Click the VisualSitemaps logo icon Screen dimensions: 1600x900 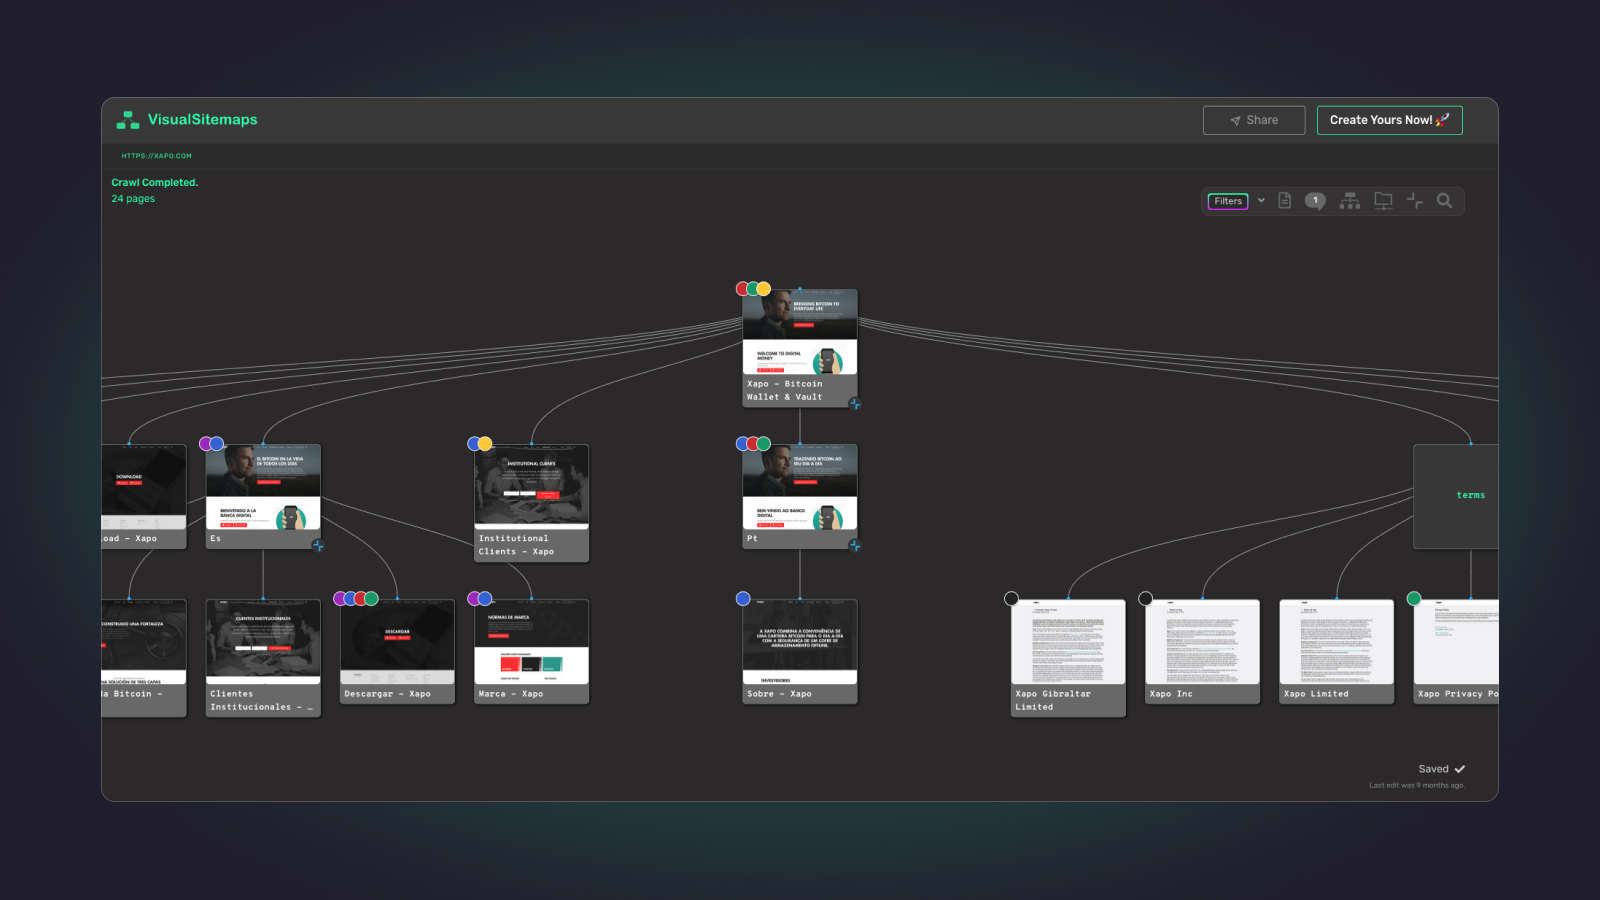coord(127,120)
